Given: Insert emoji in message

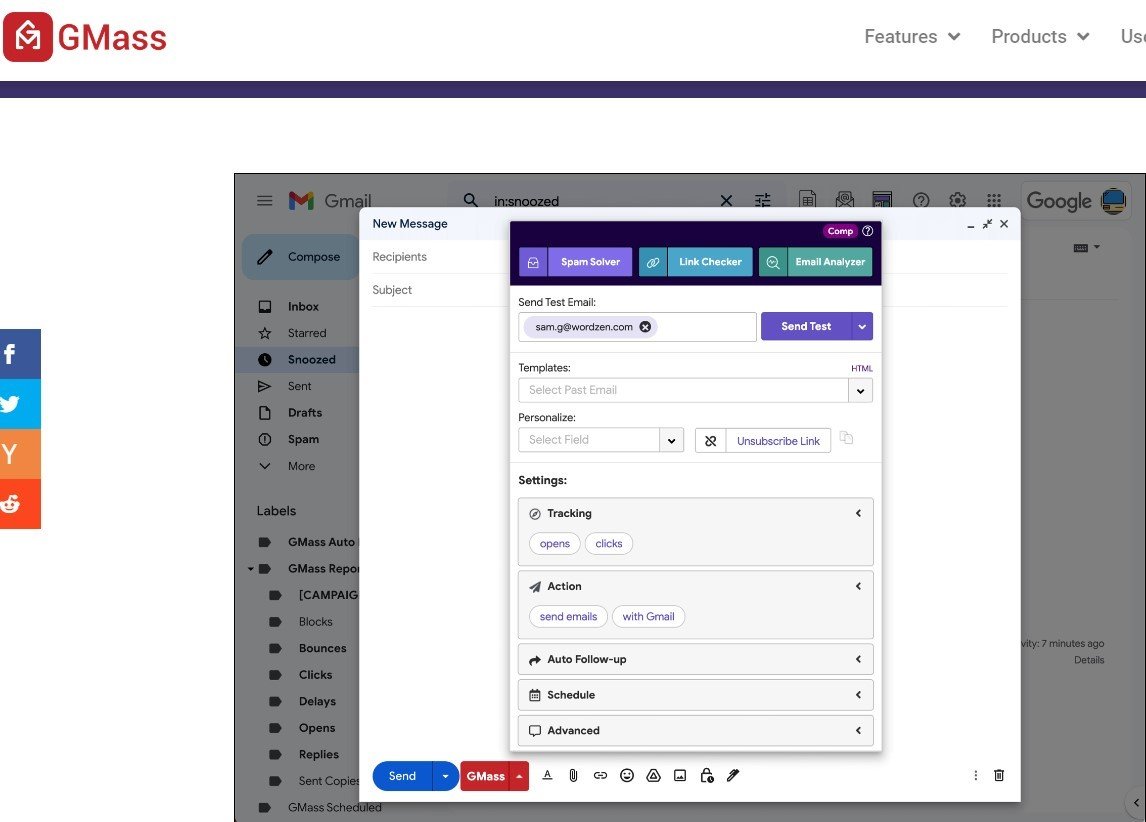Looking at the screenshot, I should point(627,776).
